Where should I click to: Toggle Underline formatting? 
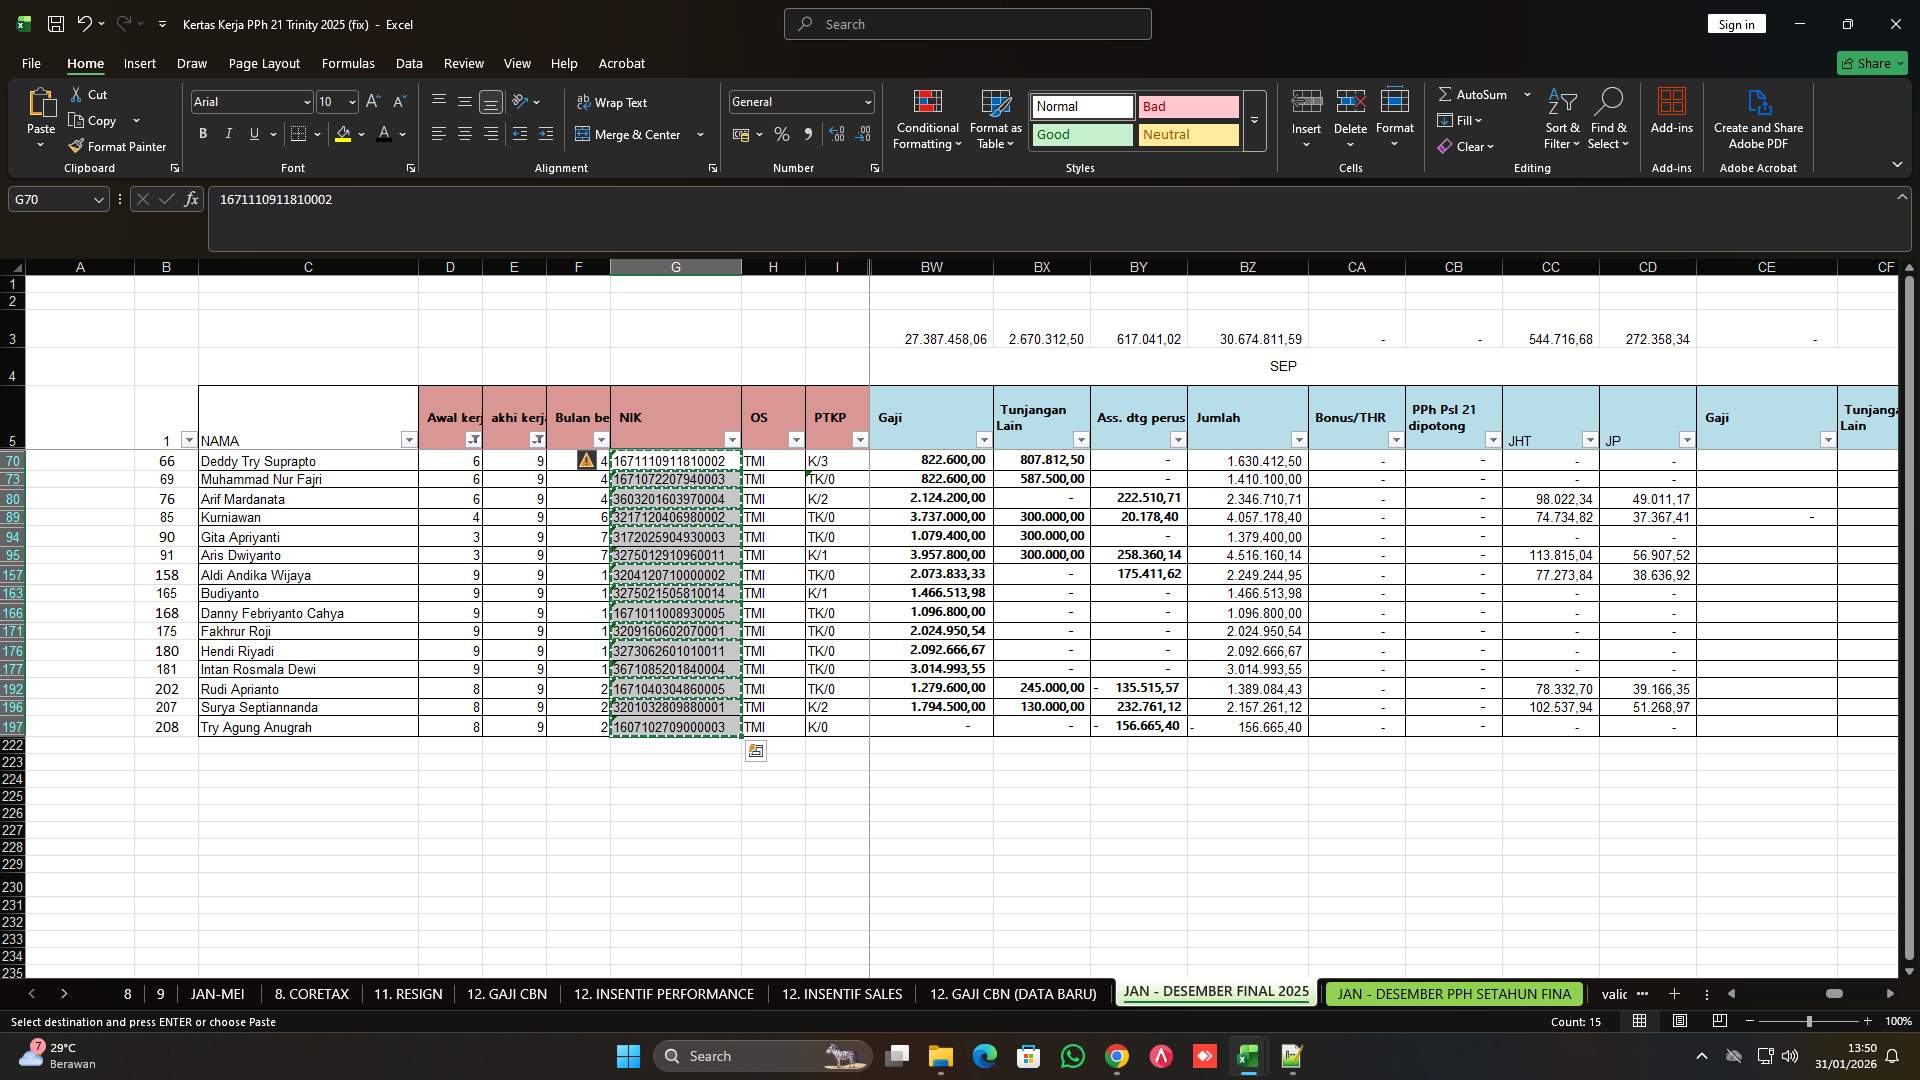click(254, 133)
